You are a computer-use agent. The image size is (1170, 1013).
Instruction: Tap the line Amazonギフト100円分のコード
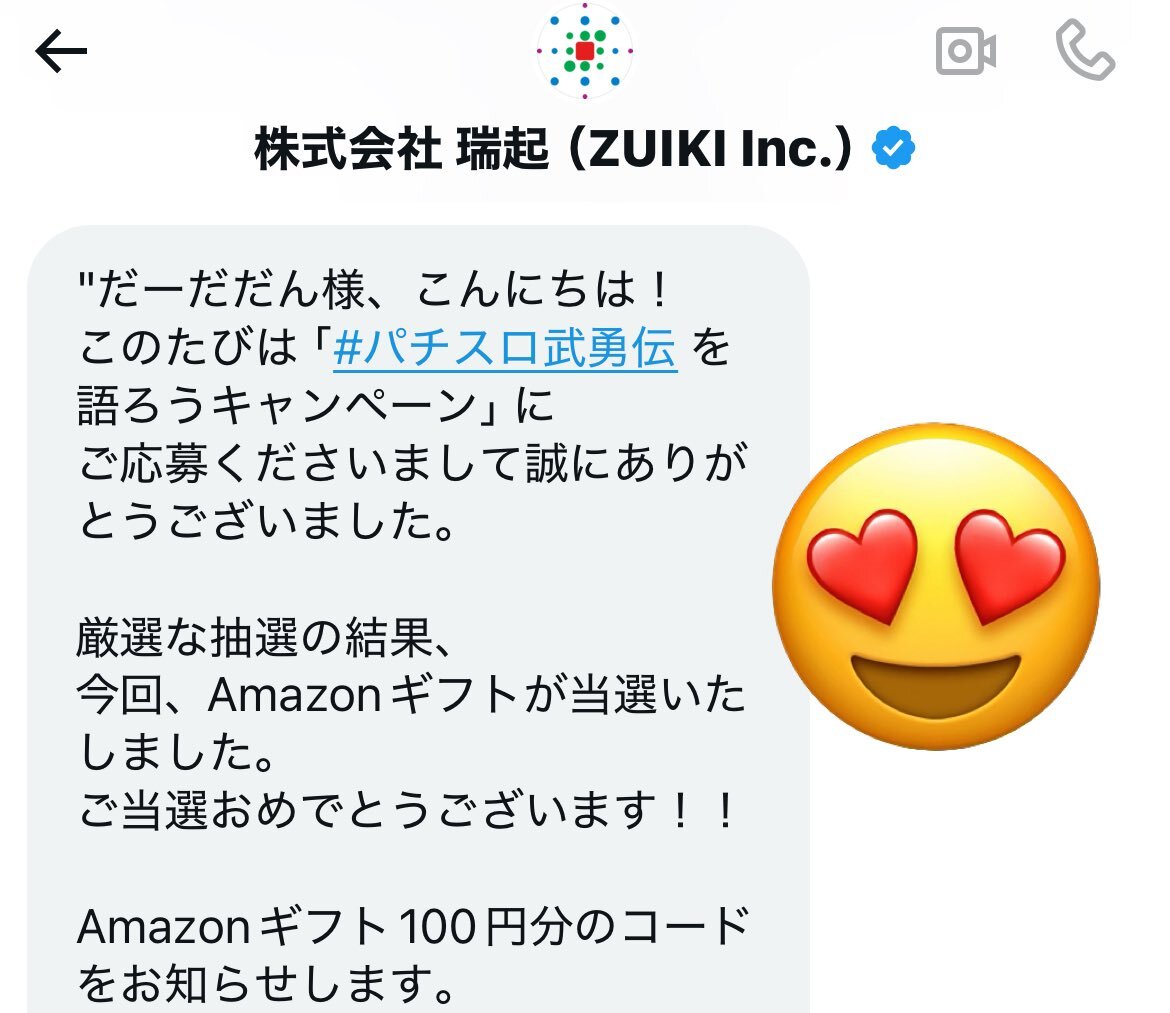pyautogui.click(x=413, y=926)
